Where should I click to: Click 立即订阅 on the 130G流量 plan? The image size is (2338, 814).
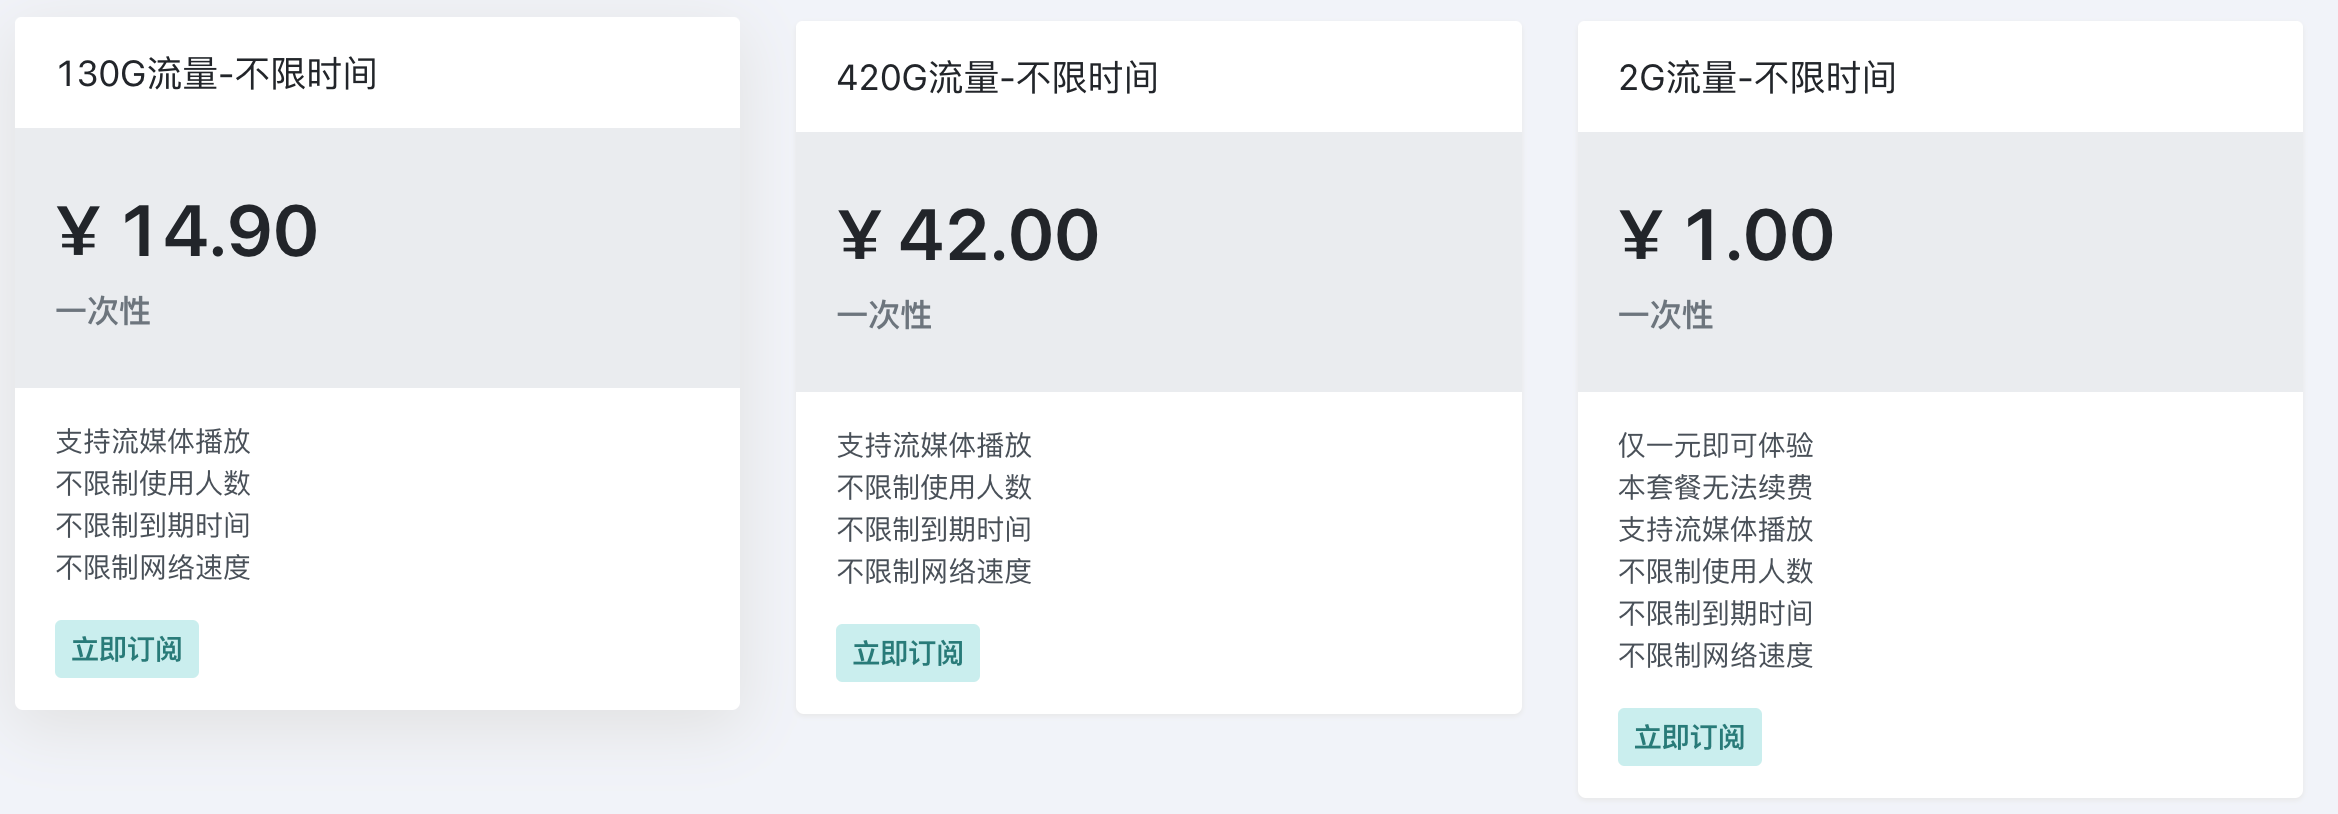(127, 648)
